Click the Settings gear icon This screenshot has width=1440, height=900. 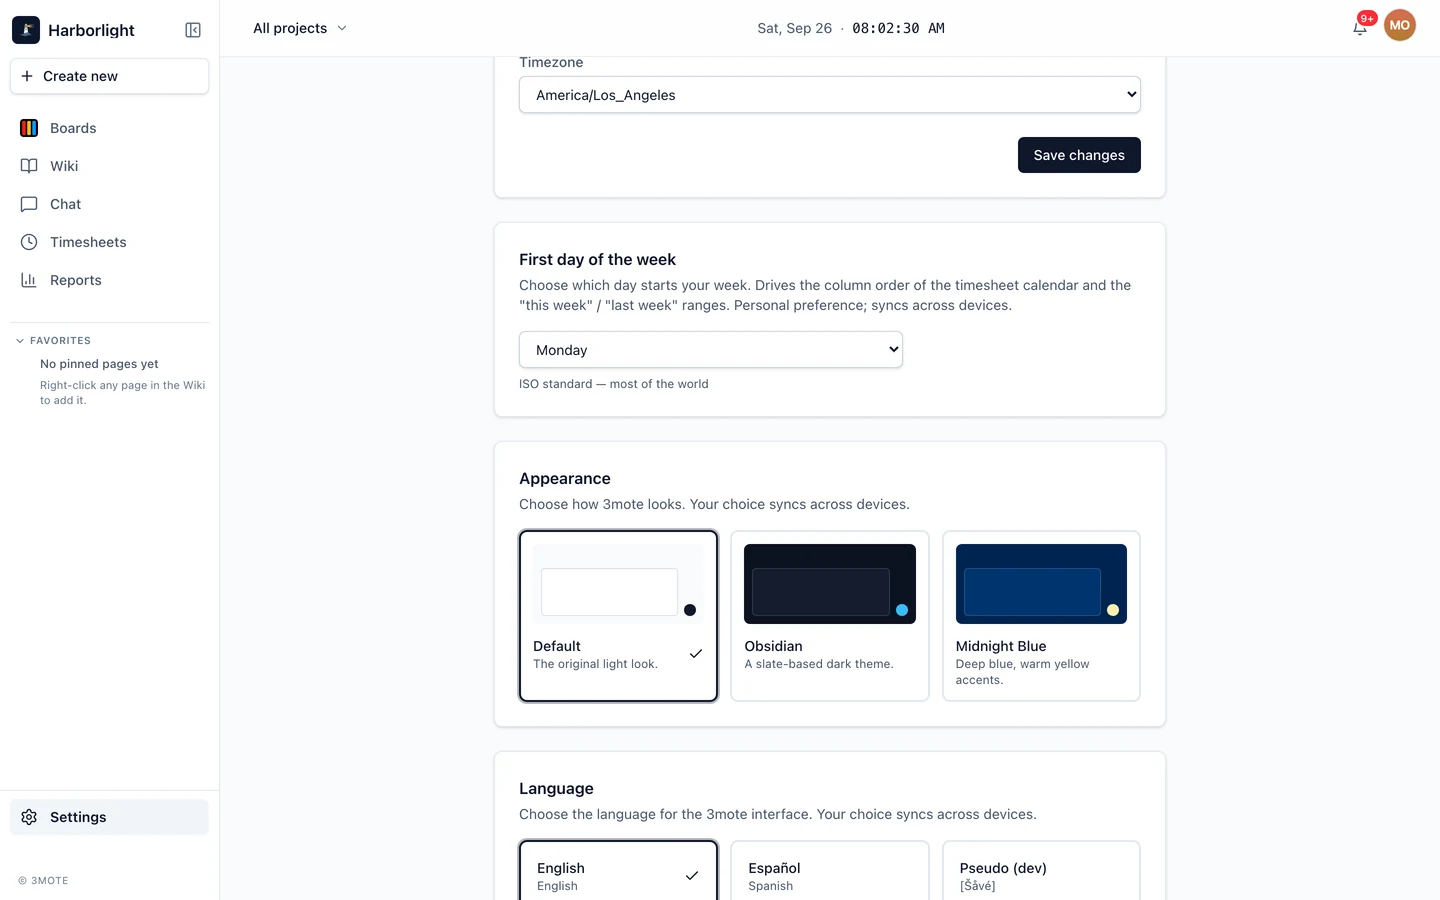[29, 817]
